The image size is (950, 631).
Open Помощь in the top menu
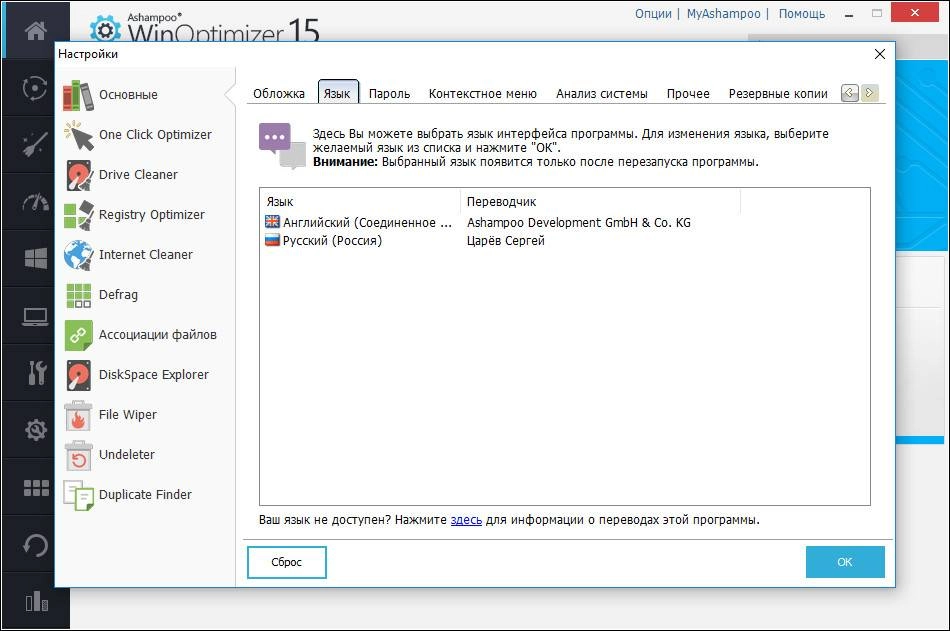click(x=802, y=13)
